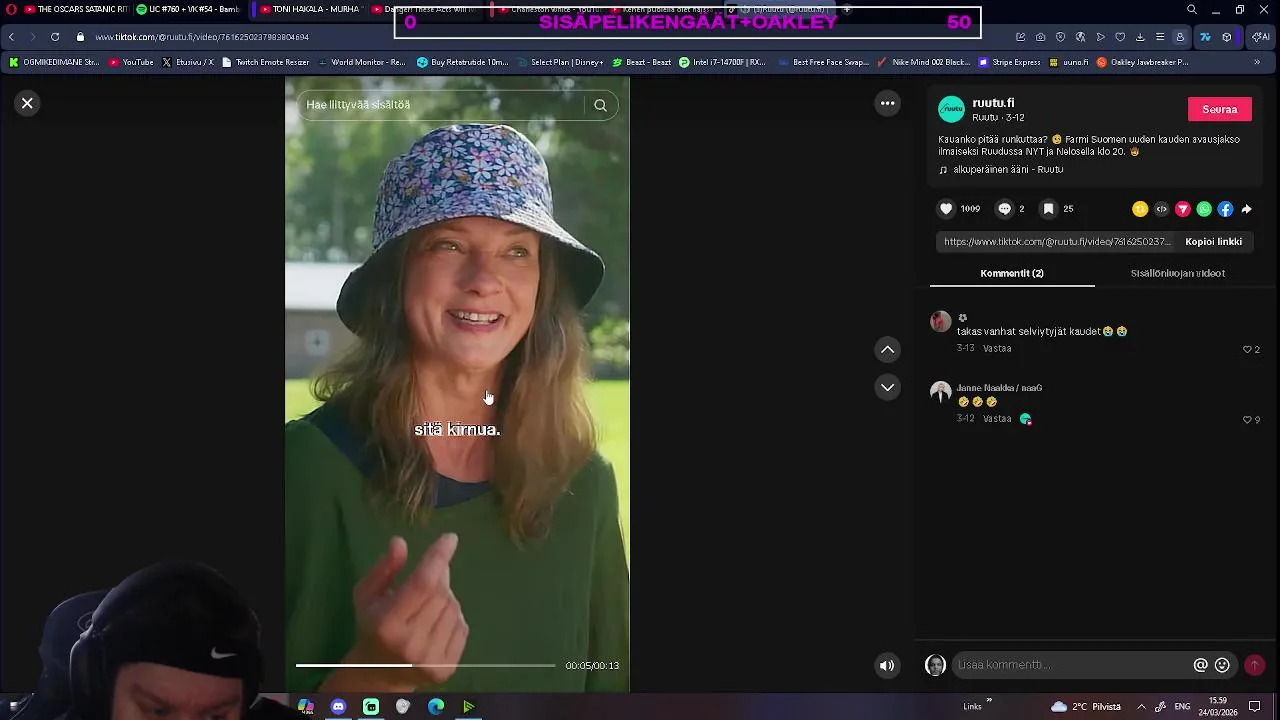Open the 'Select Plan | Disney+' bookmark
Viewport: 1280px width, 720px height.
(559, 62)
